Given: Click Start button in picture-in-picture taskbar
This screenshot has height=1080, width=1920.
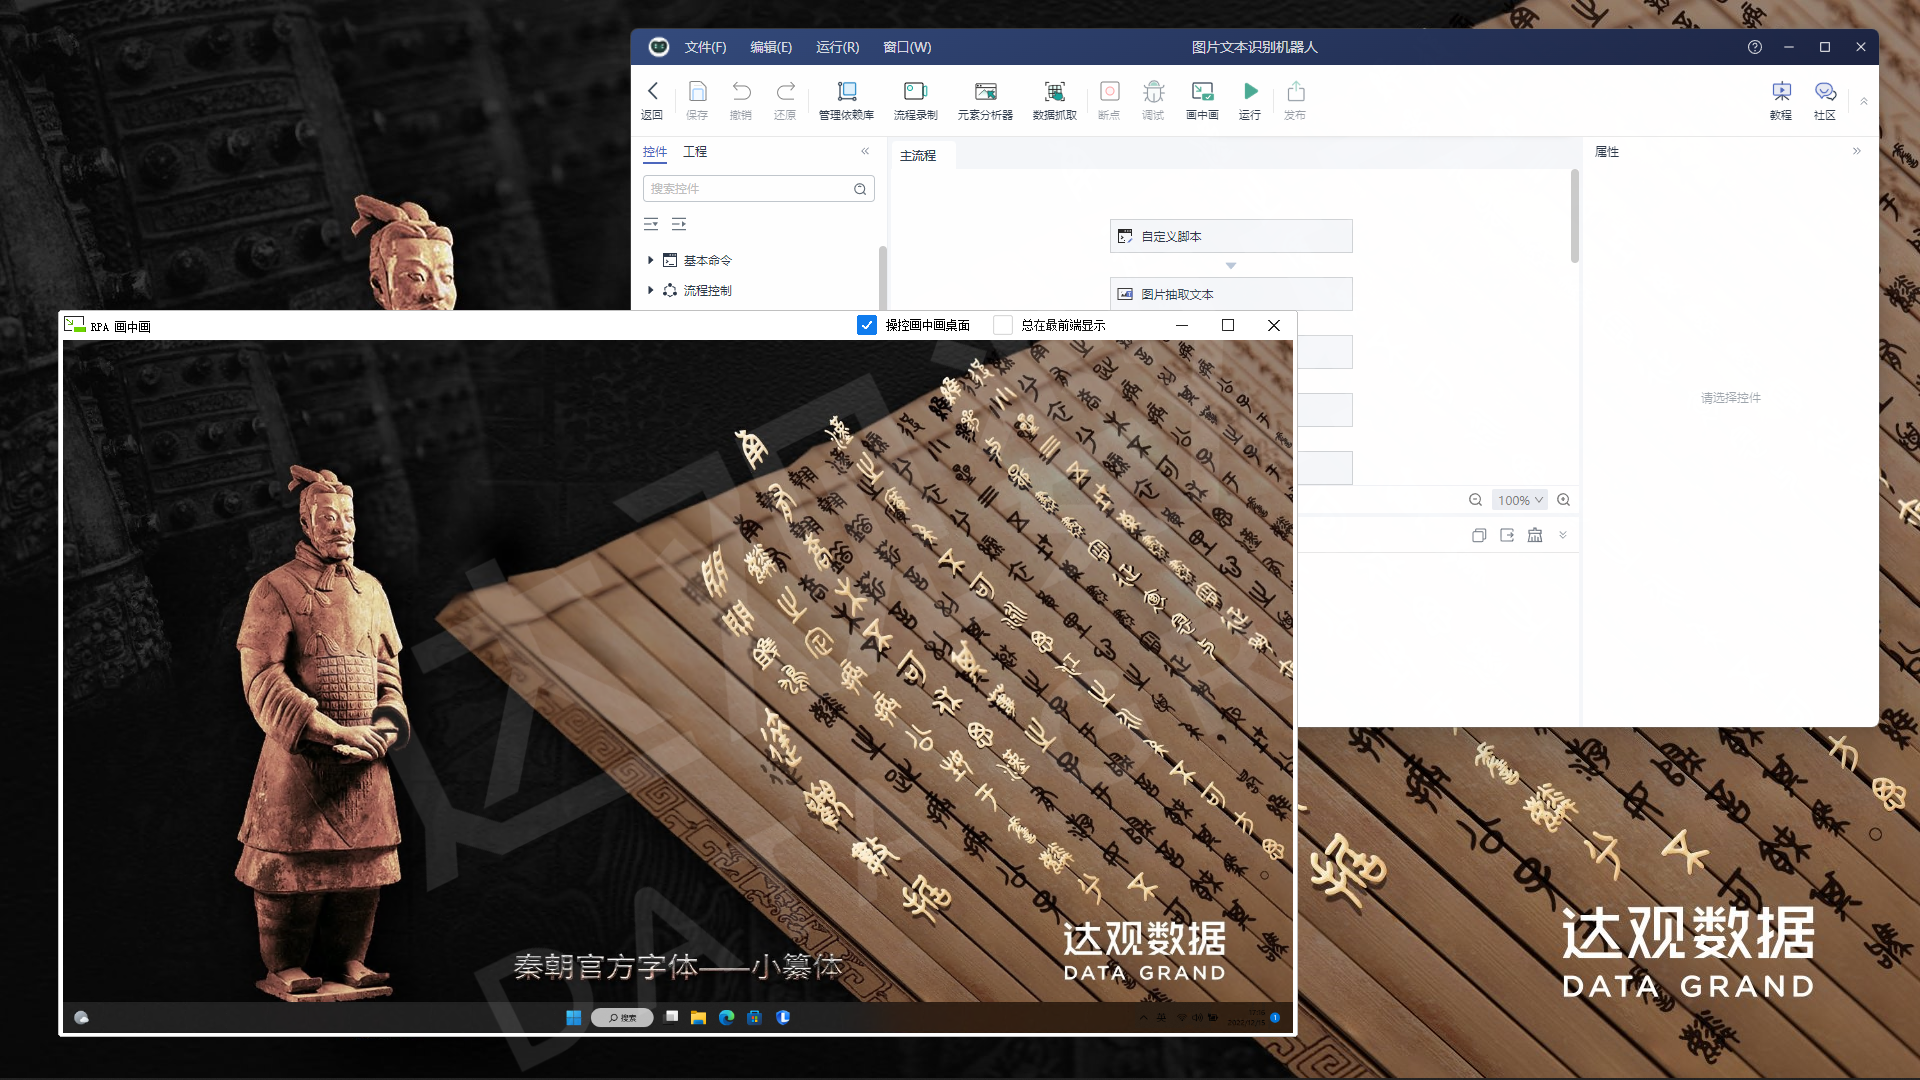Looking at the screenshot, I should [573, 1018].
